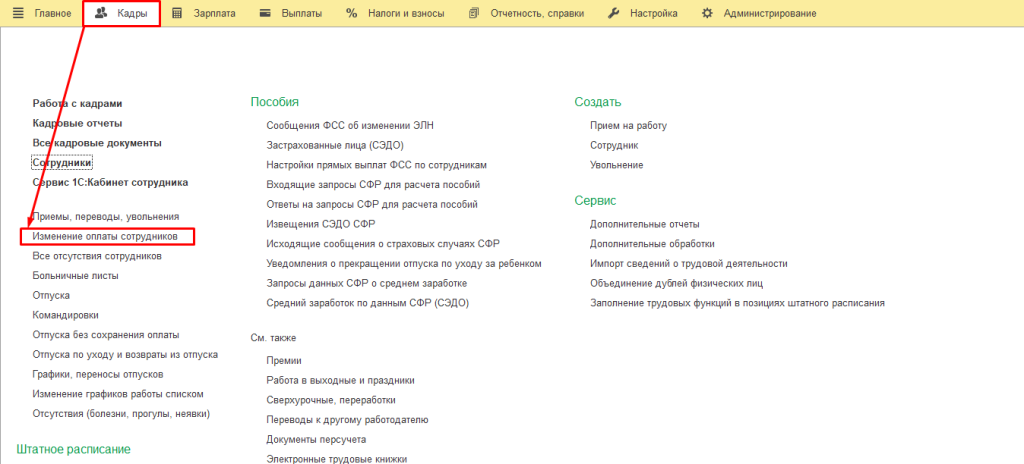Open the Зарплата menu section
Image resolution: width=1024 pixels, height=464 pixels.
[x=214, y=13]
